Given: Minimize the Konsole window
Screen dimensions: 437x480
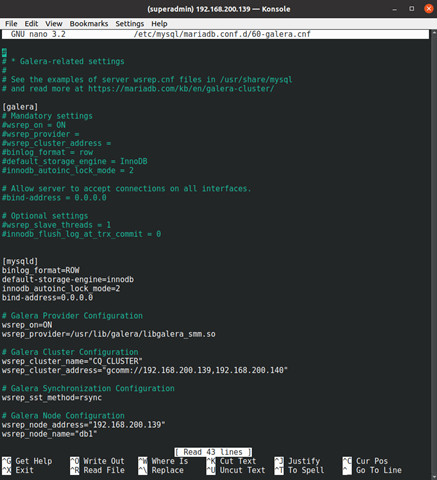Looking at the screenshot, I should 395,9.
